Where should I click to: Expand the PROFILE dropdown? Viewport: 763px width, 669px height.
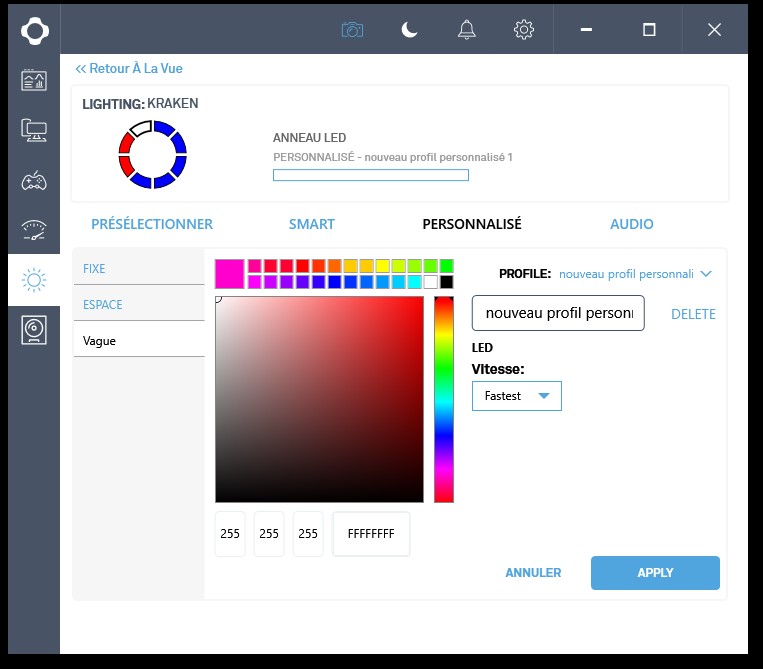[634, 273]
